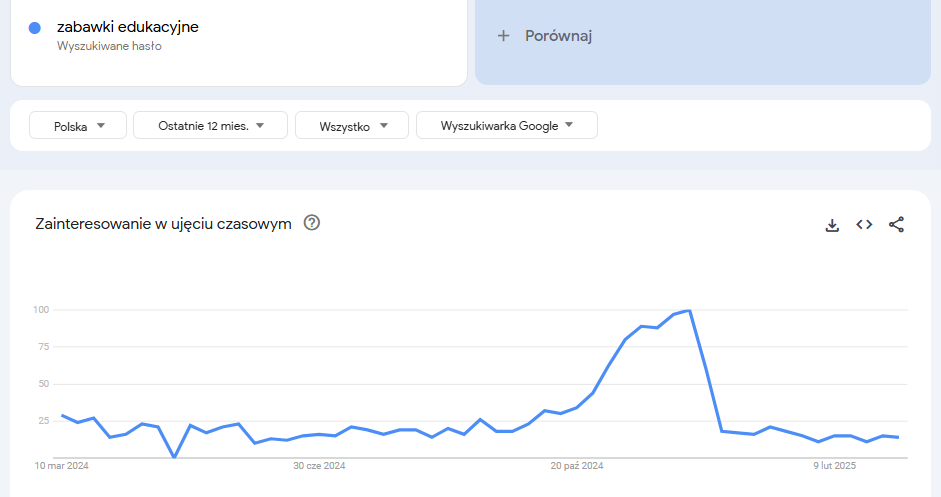Click the search term zabawki edukacyjne
Image resolution: width=941 pixels, height=497 pixels.
point(128,27)
